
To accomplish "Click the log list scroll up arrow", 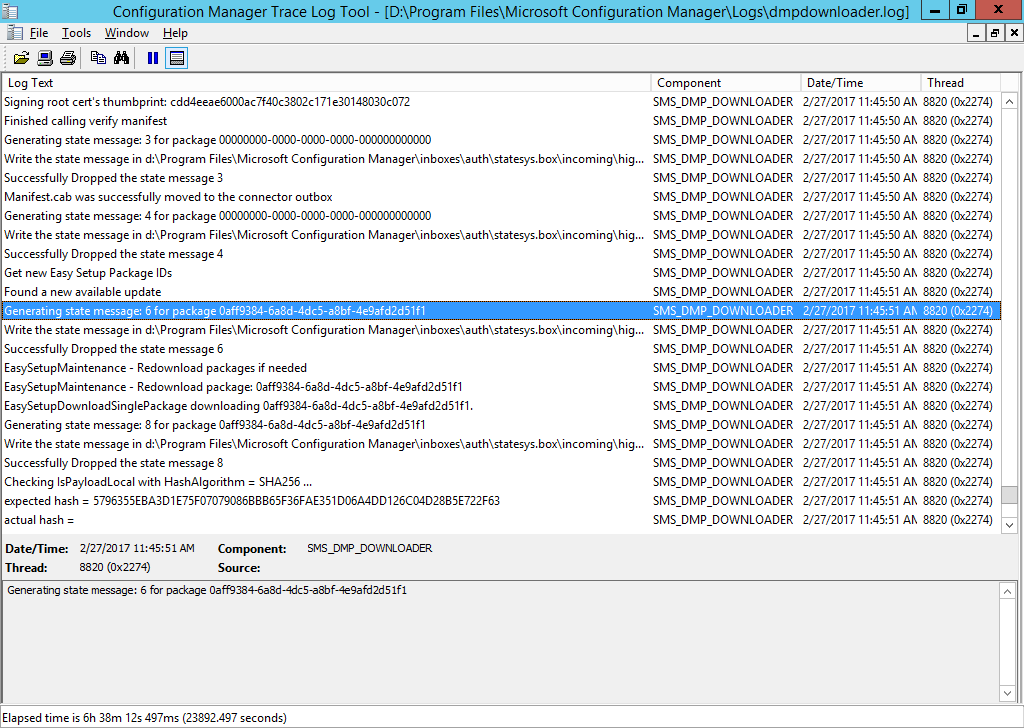I will point(1009,101).
